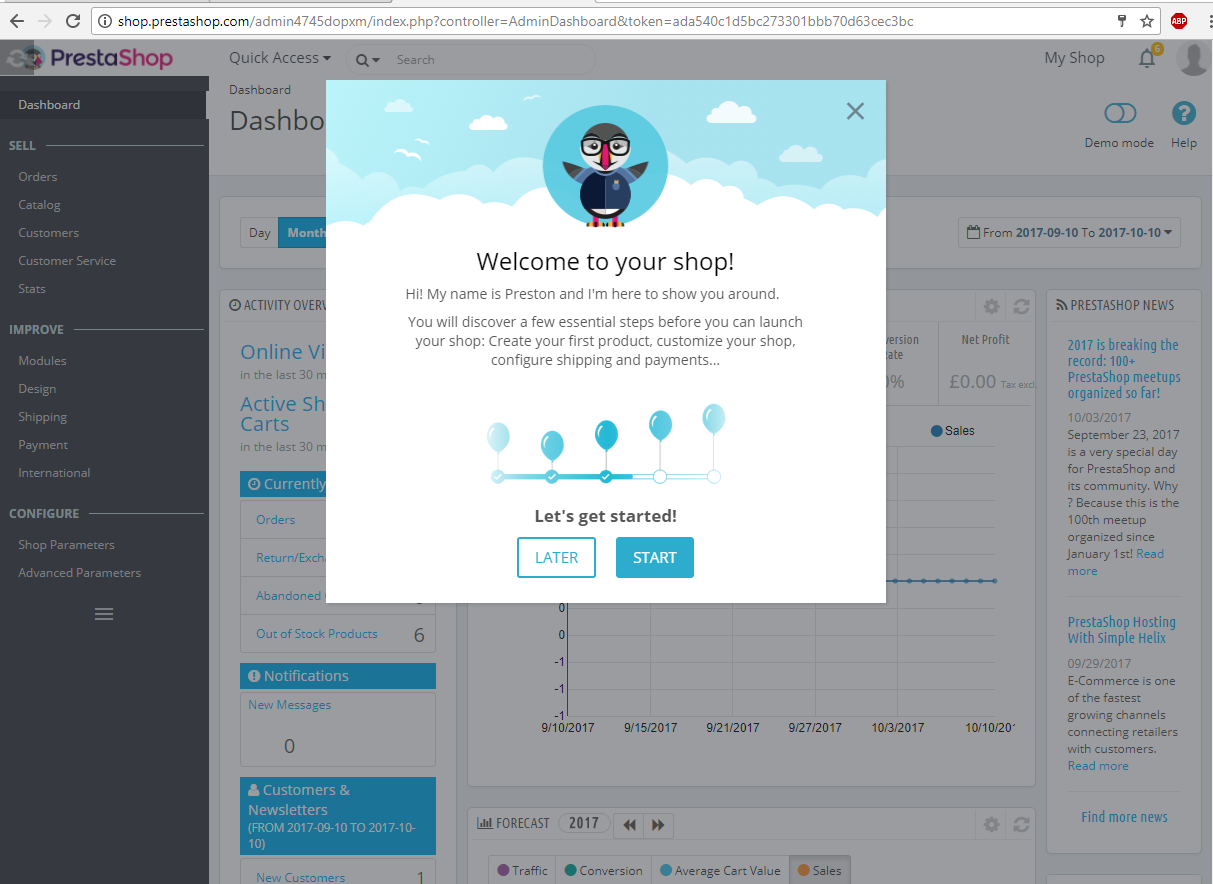
Task: Close the welcome dialog with the X
Action: click(x=855, y=111)
